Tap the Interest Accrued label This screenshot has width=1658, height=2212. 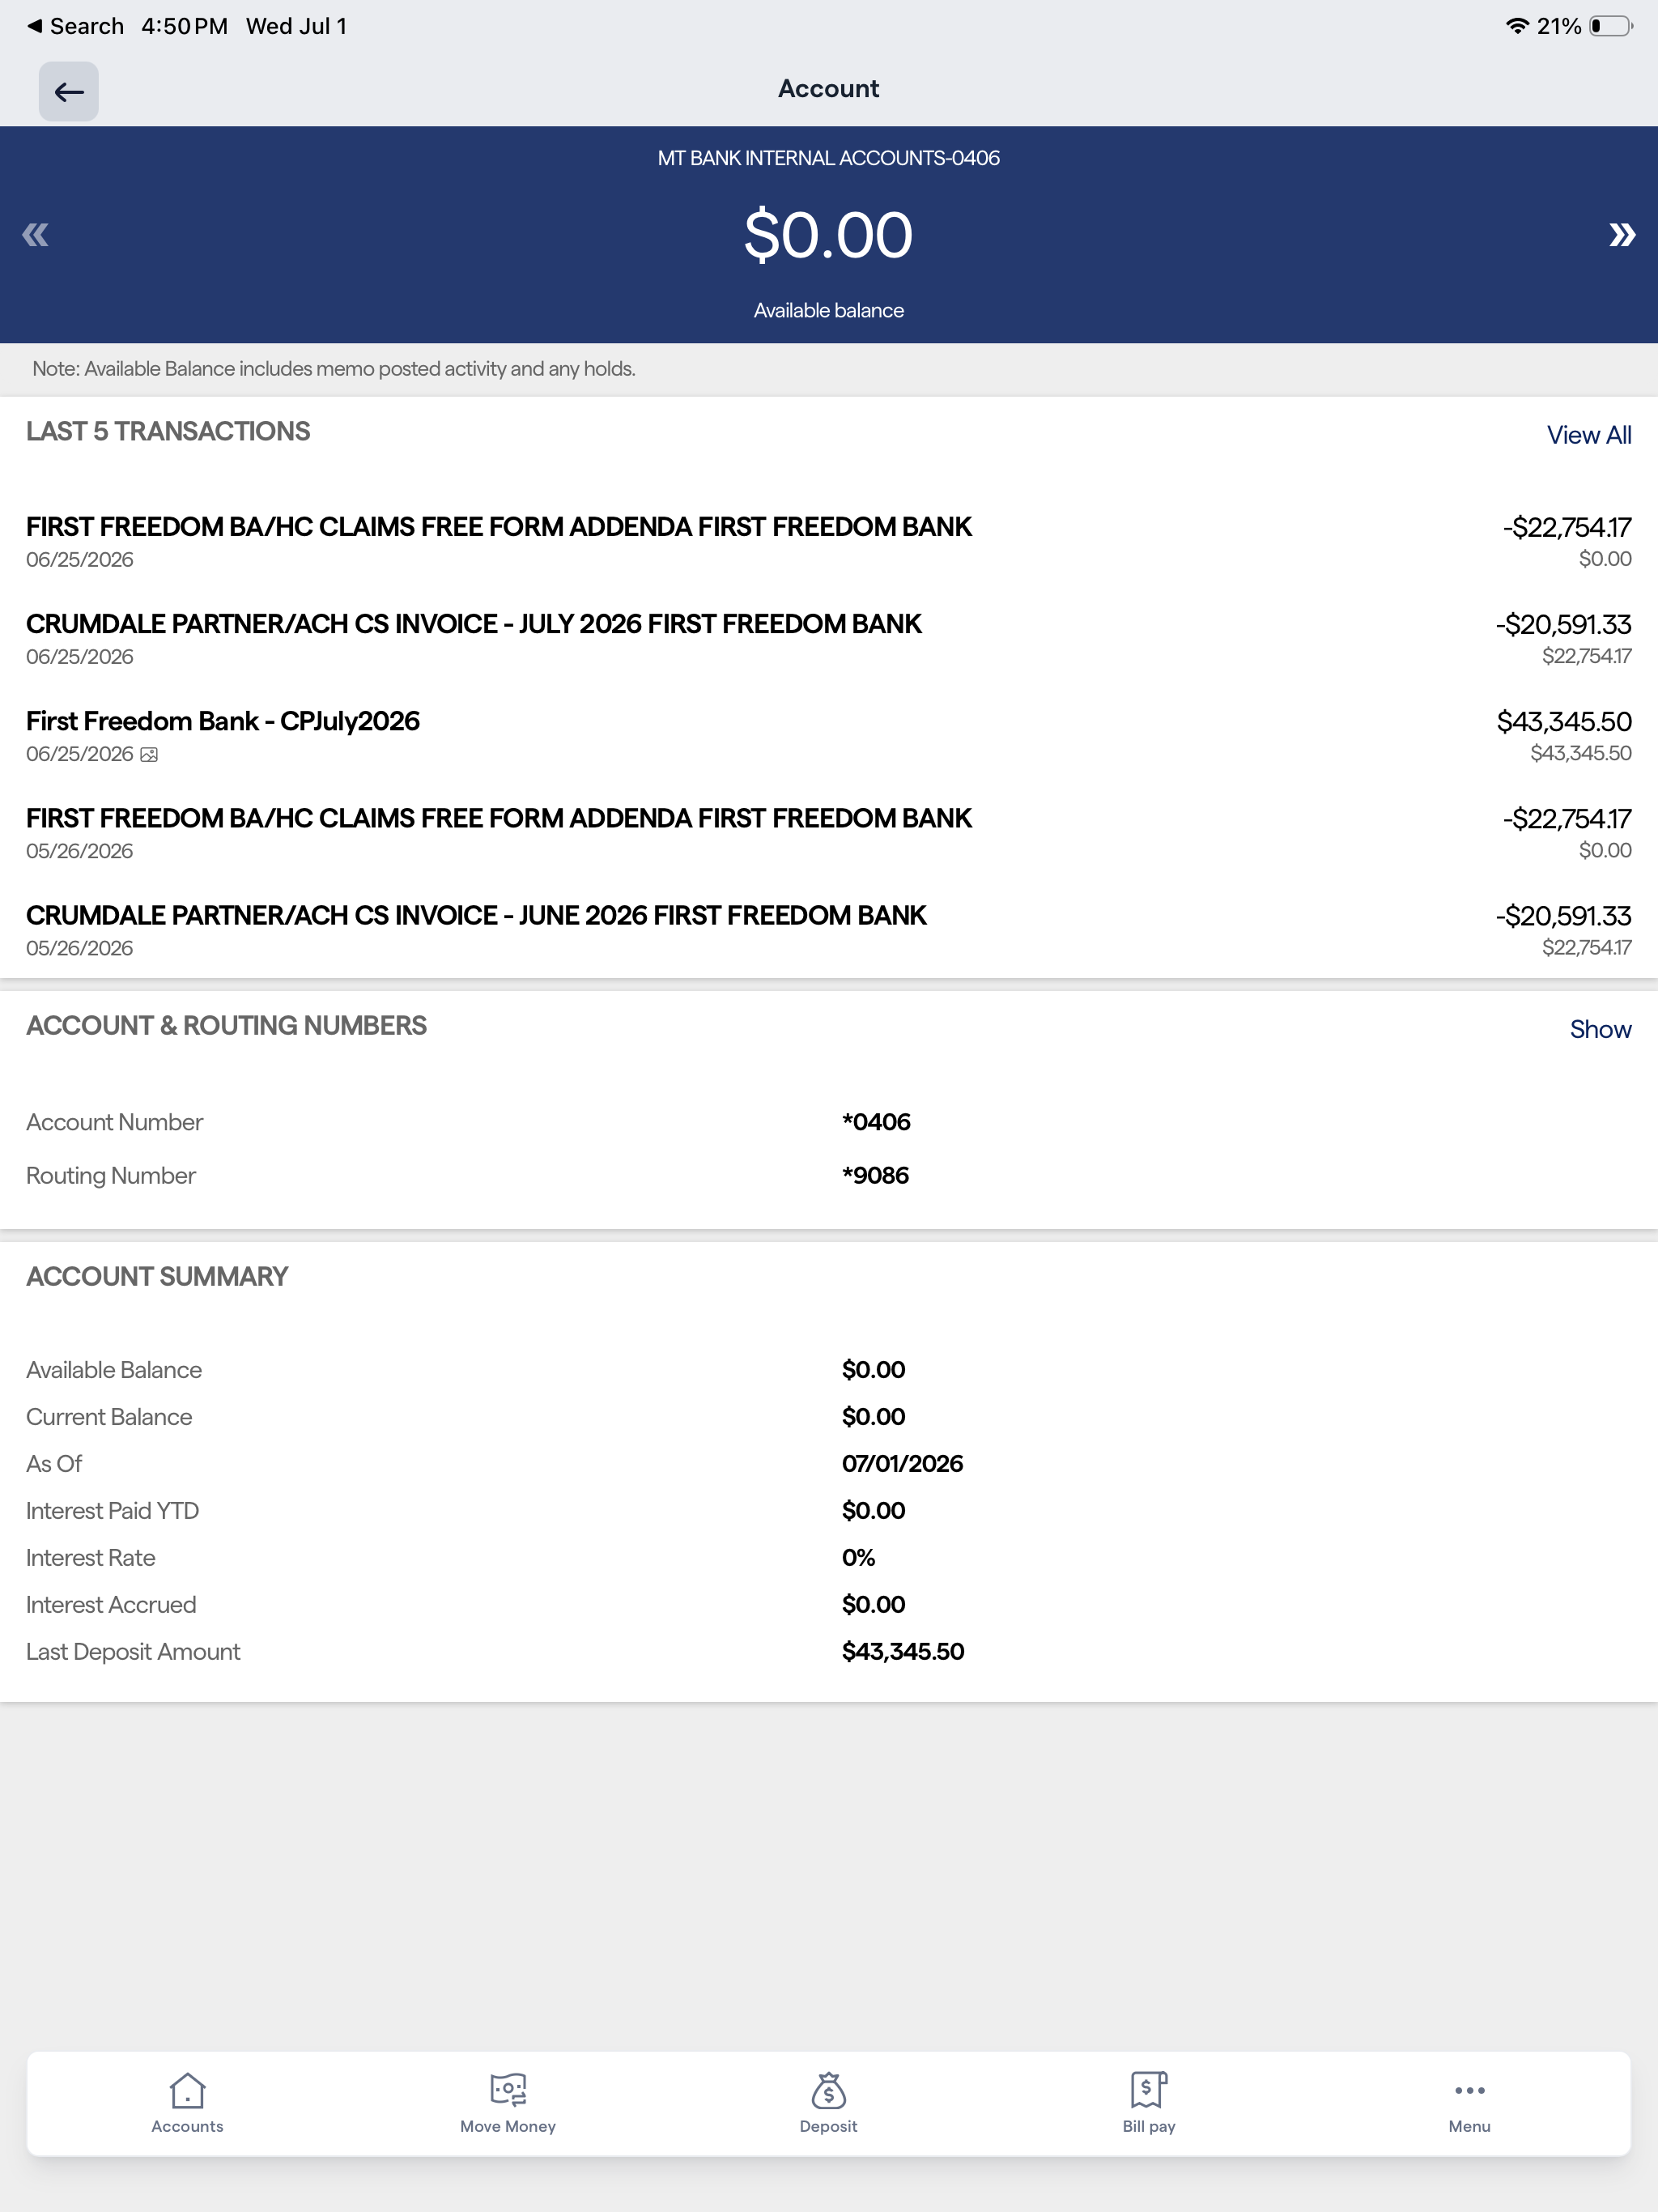pos(111,1604)
